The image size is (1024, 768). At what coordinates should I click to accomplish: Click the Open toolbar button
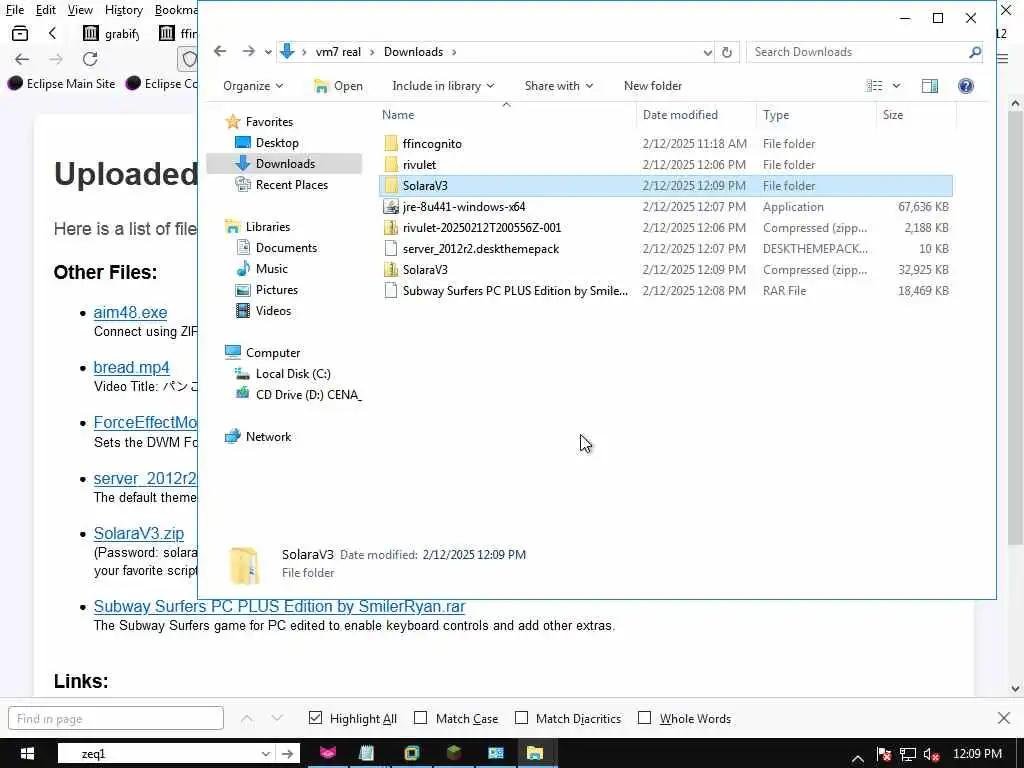coord(338,86)
